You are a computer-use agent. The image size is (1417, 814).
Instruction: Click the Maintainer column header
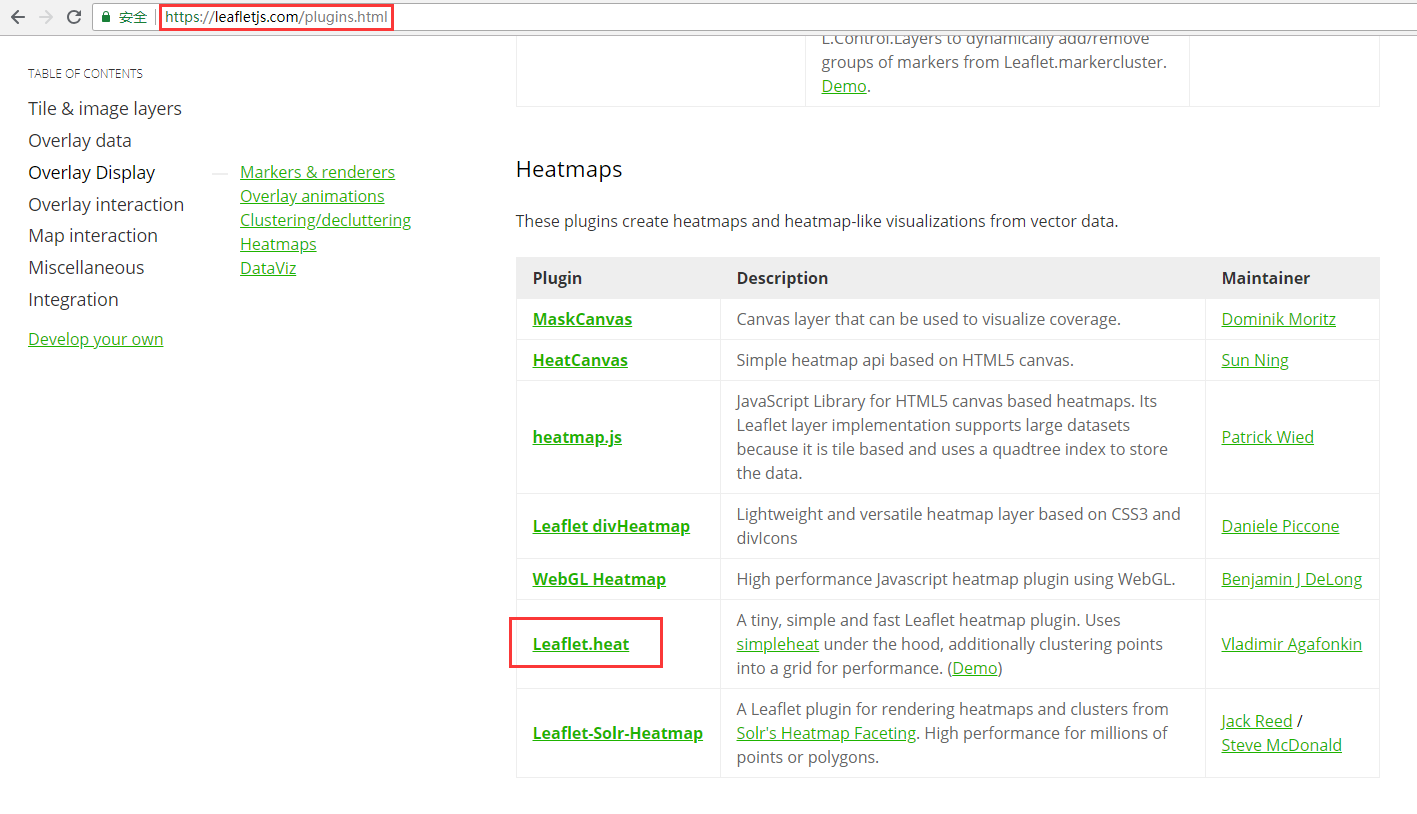coord(1266,278)
